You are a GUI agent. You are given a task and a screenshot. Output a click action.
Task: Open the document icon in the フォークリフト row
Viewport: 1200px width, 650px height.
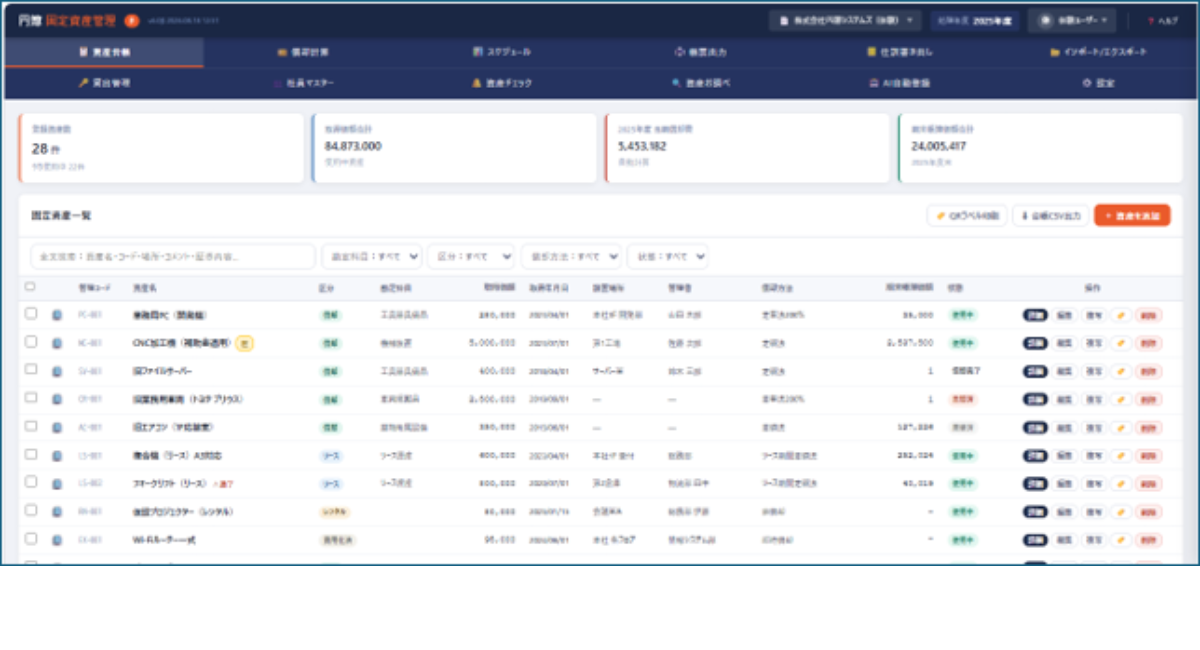pos(58,483)
